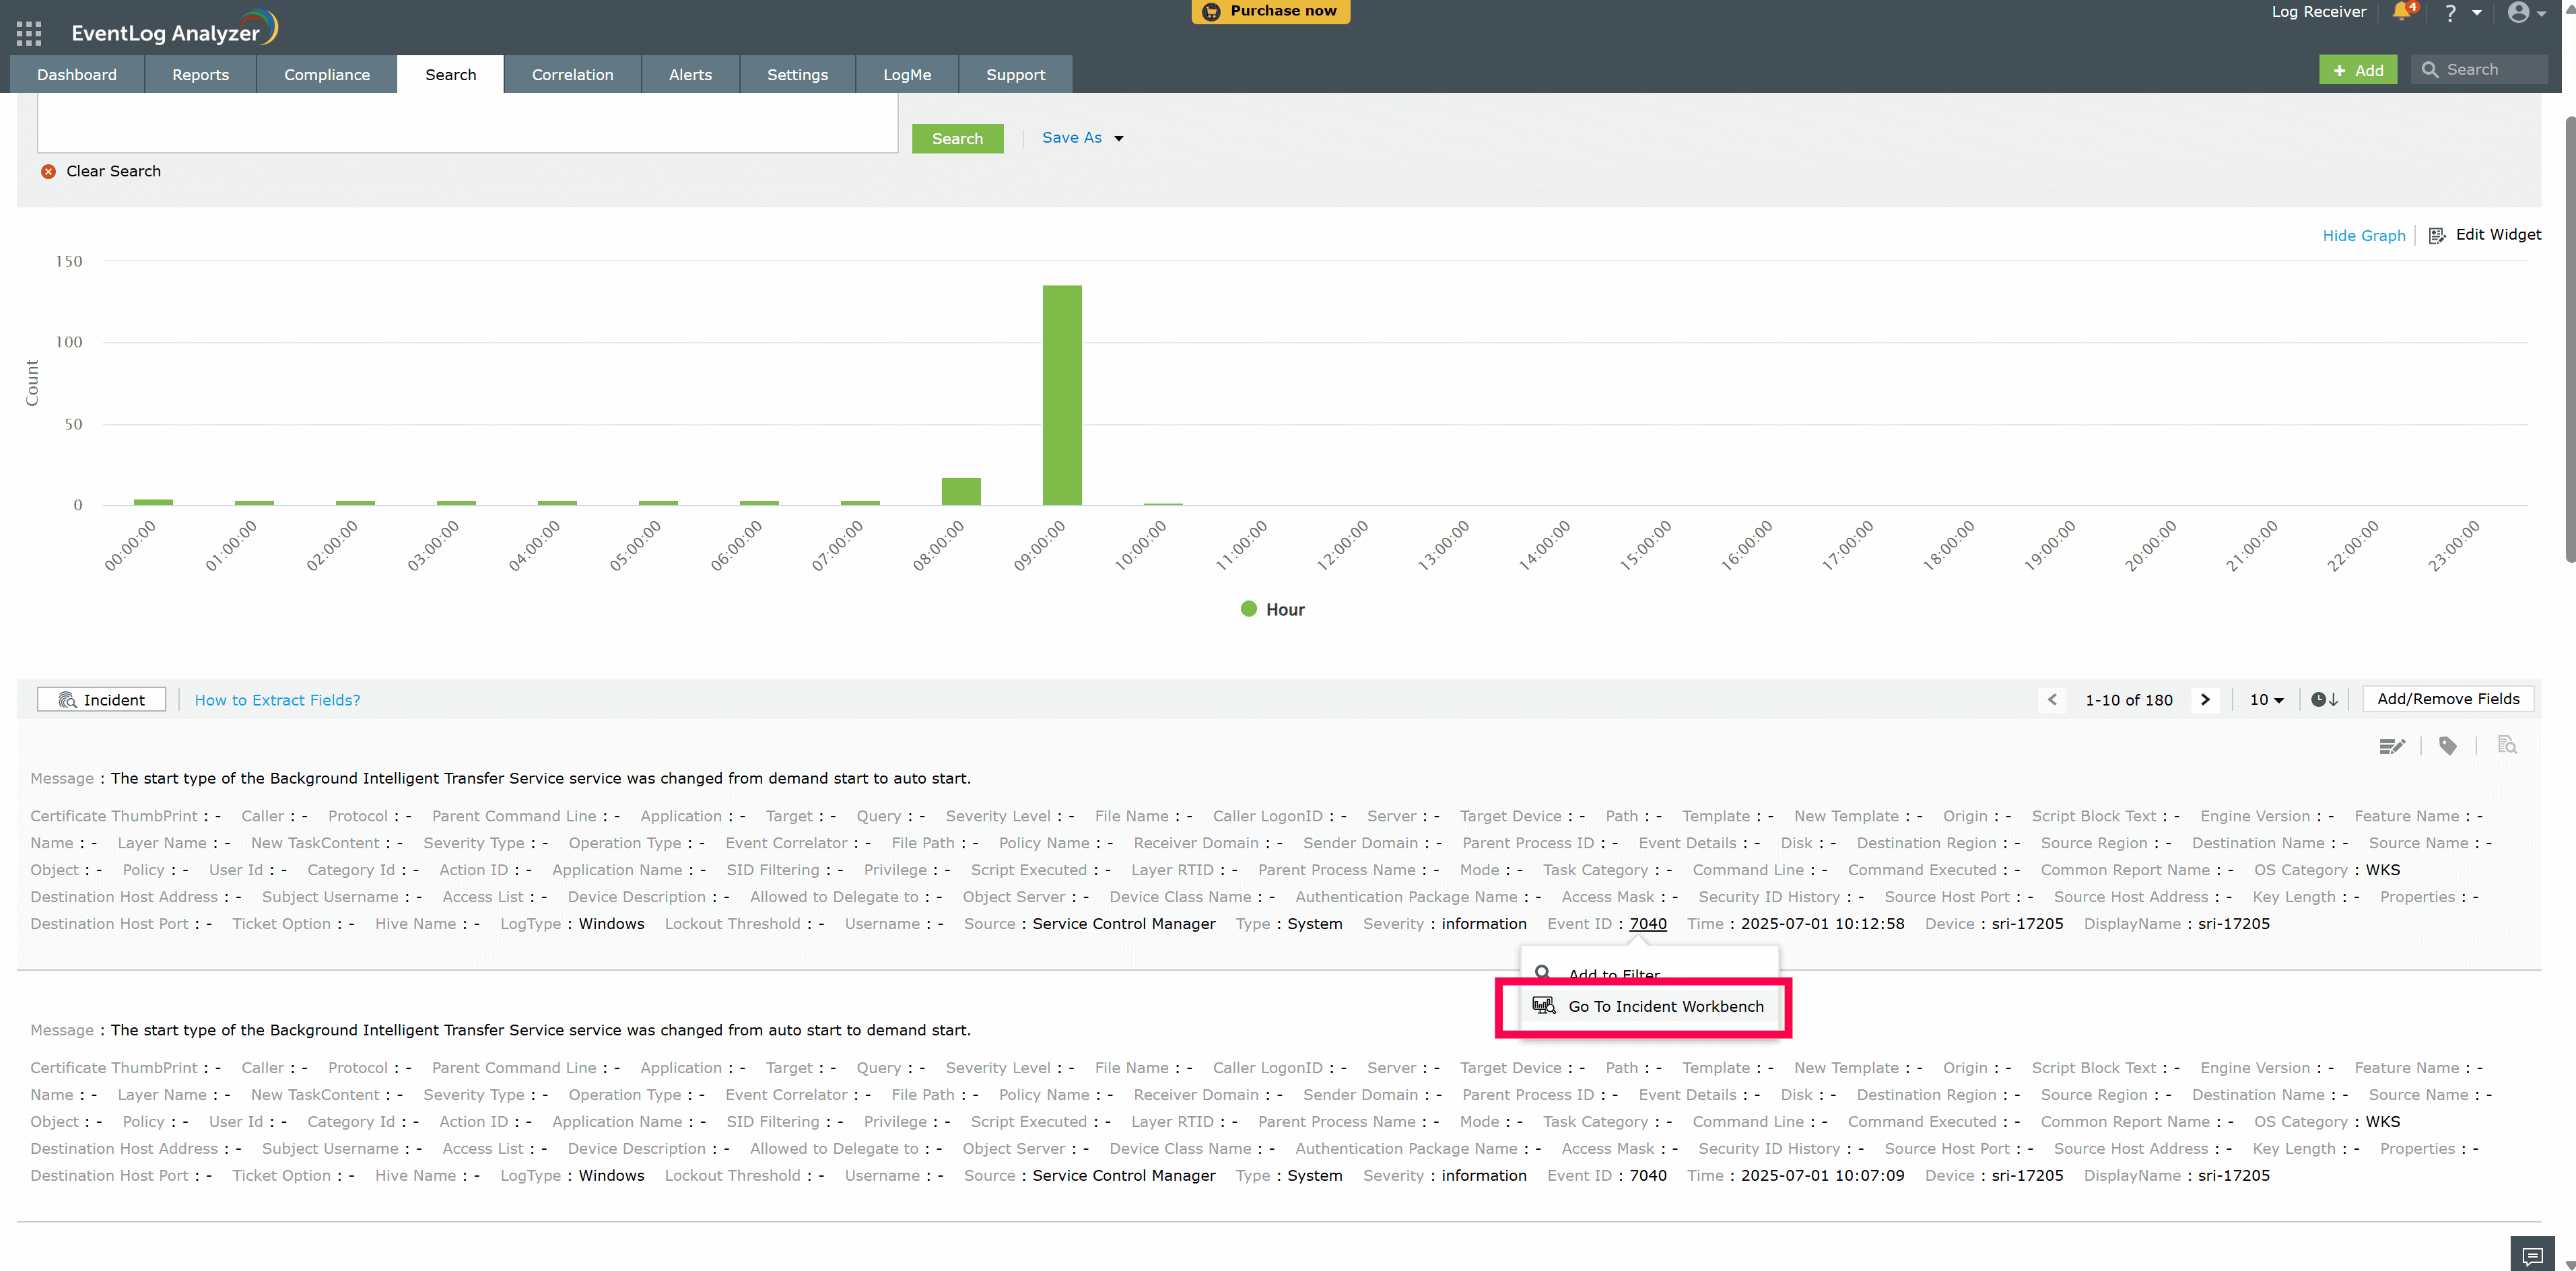This screenshot has width=2576, height=1271.
Task: Go to next page of results
Action: [2205, 699]
